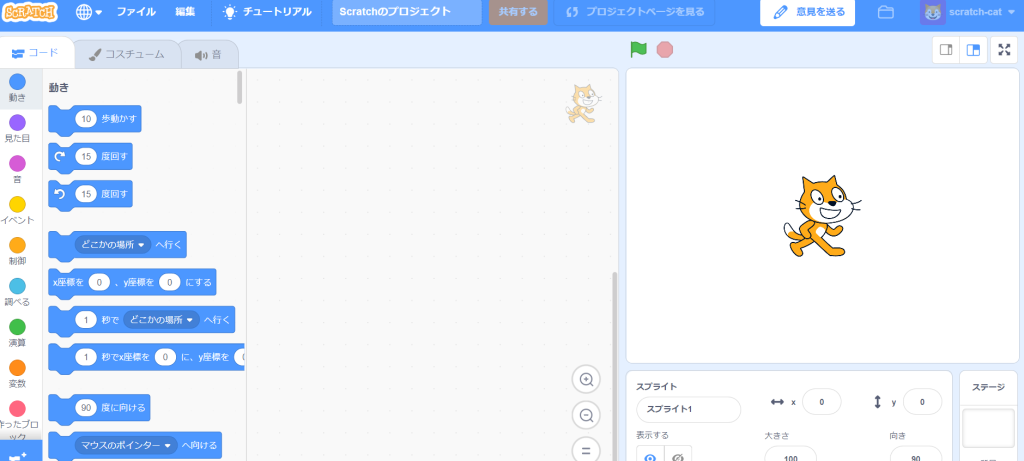Switch to the 音 sounds tab
Image resolution: width=1024 pixels, height=461 pixels.
click(x=208, y=54)
